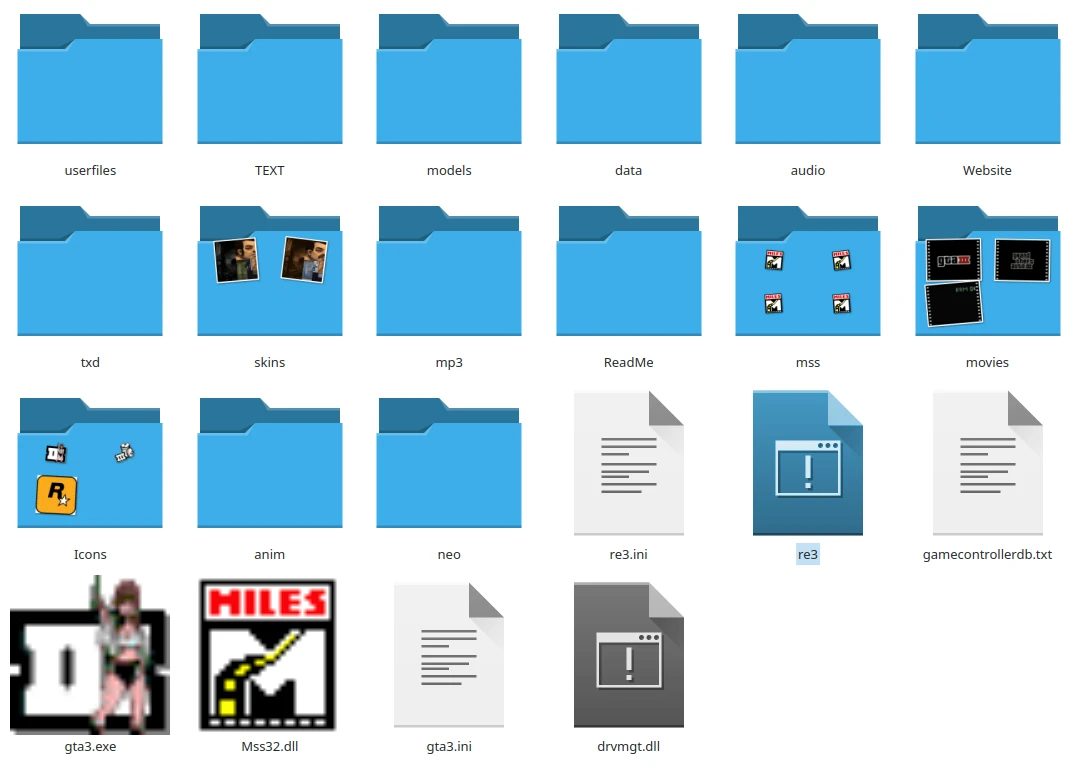Click the 'skins' folder name label
1070x775 pixels.
click(270, 362)
